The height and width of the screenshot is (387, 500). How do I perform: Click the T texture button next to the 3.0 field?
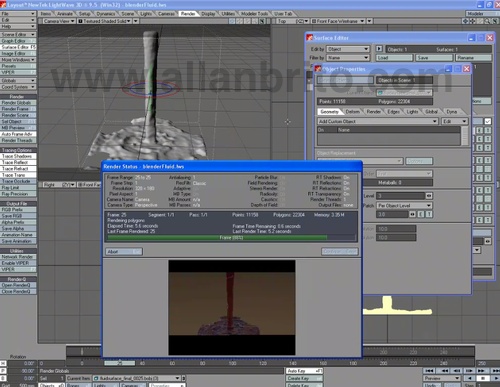click(x=429, y=214)
